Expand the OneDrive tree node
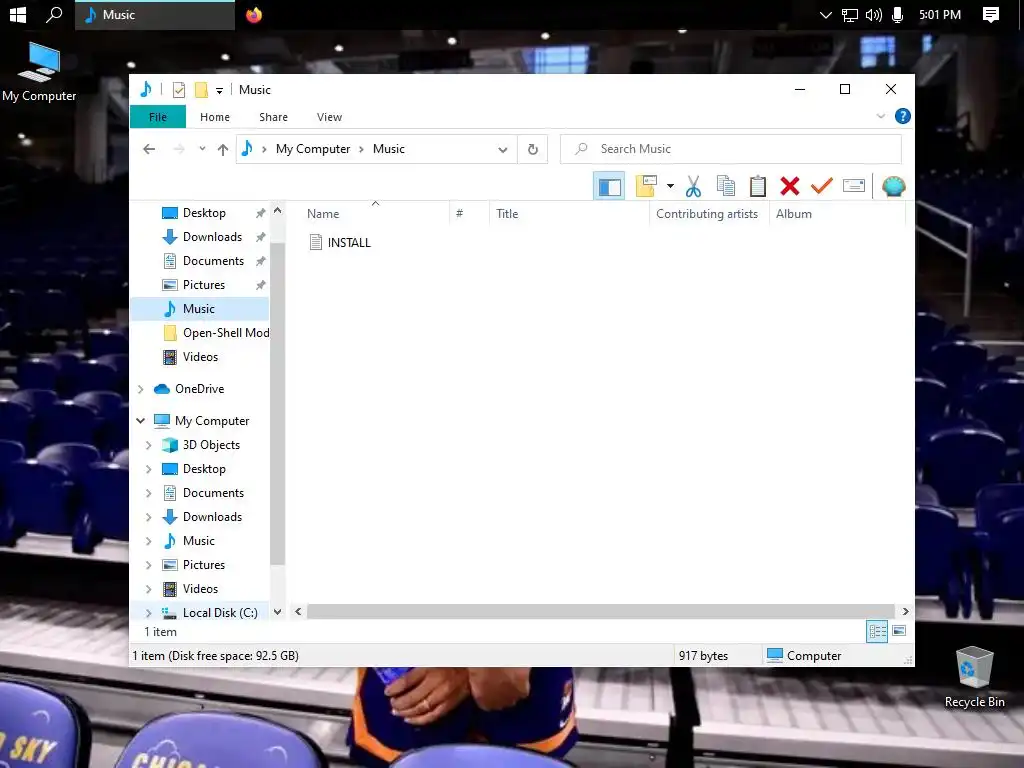This screenshot has width=1024, height=768. (140, 389)
